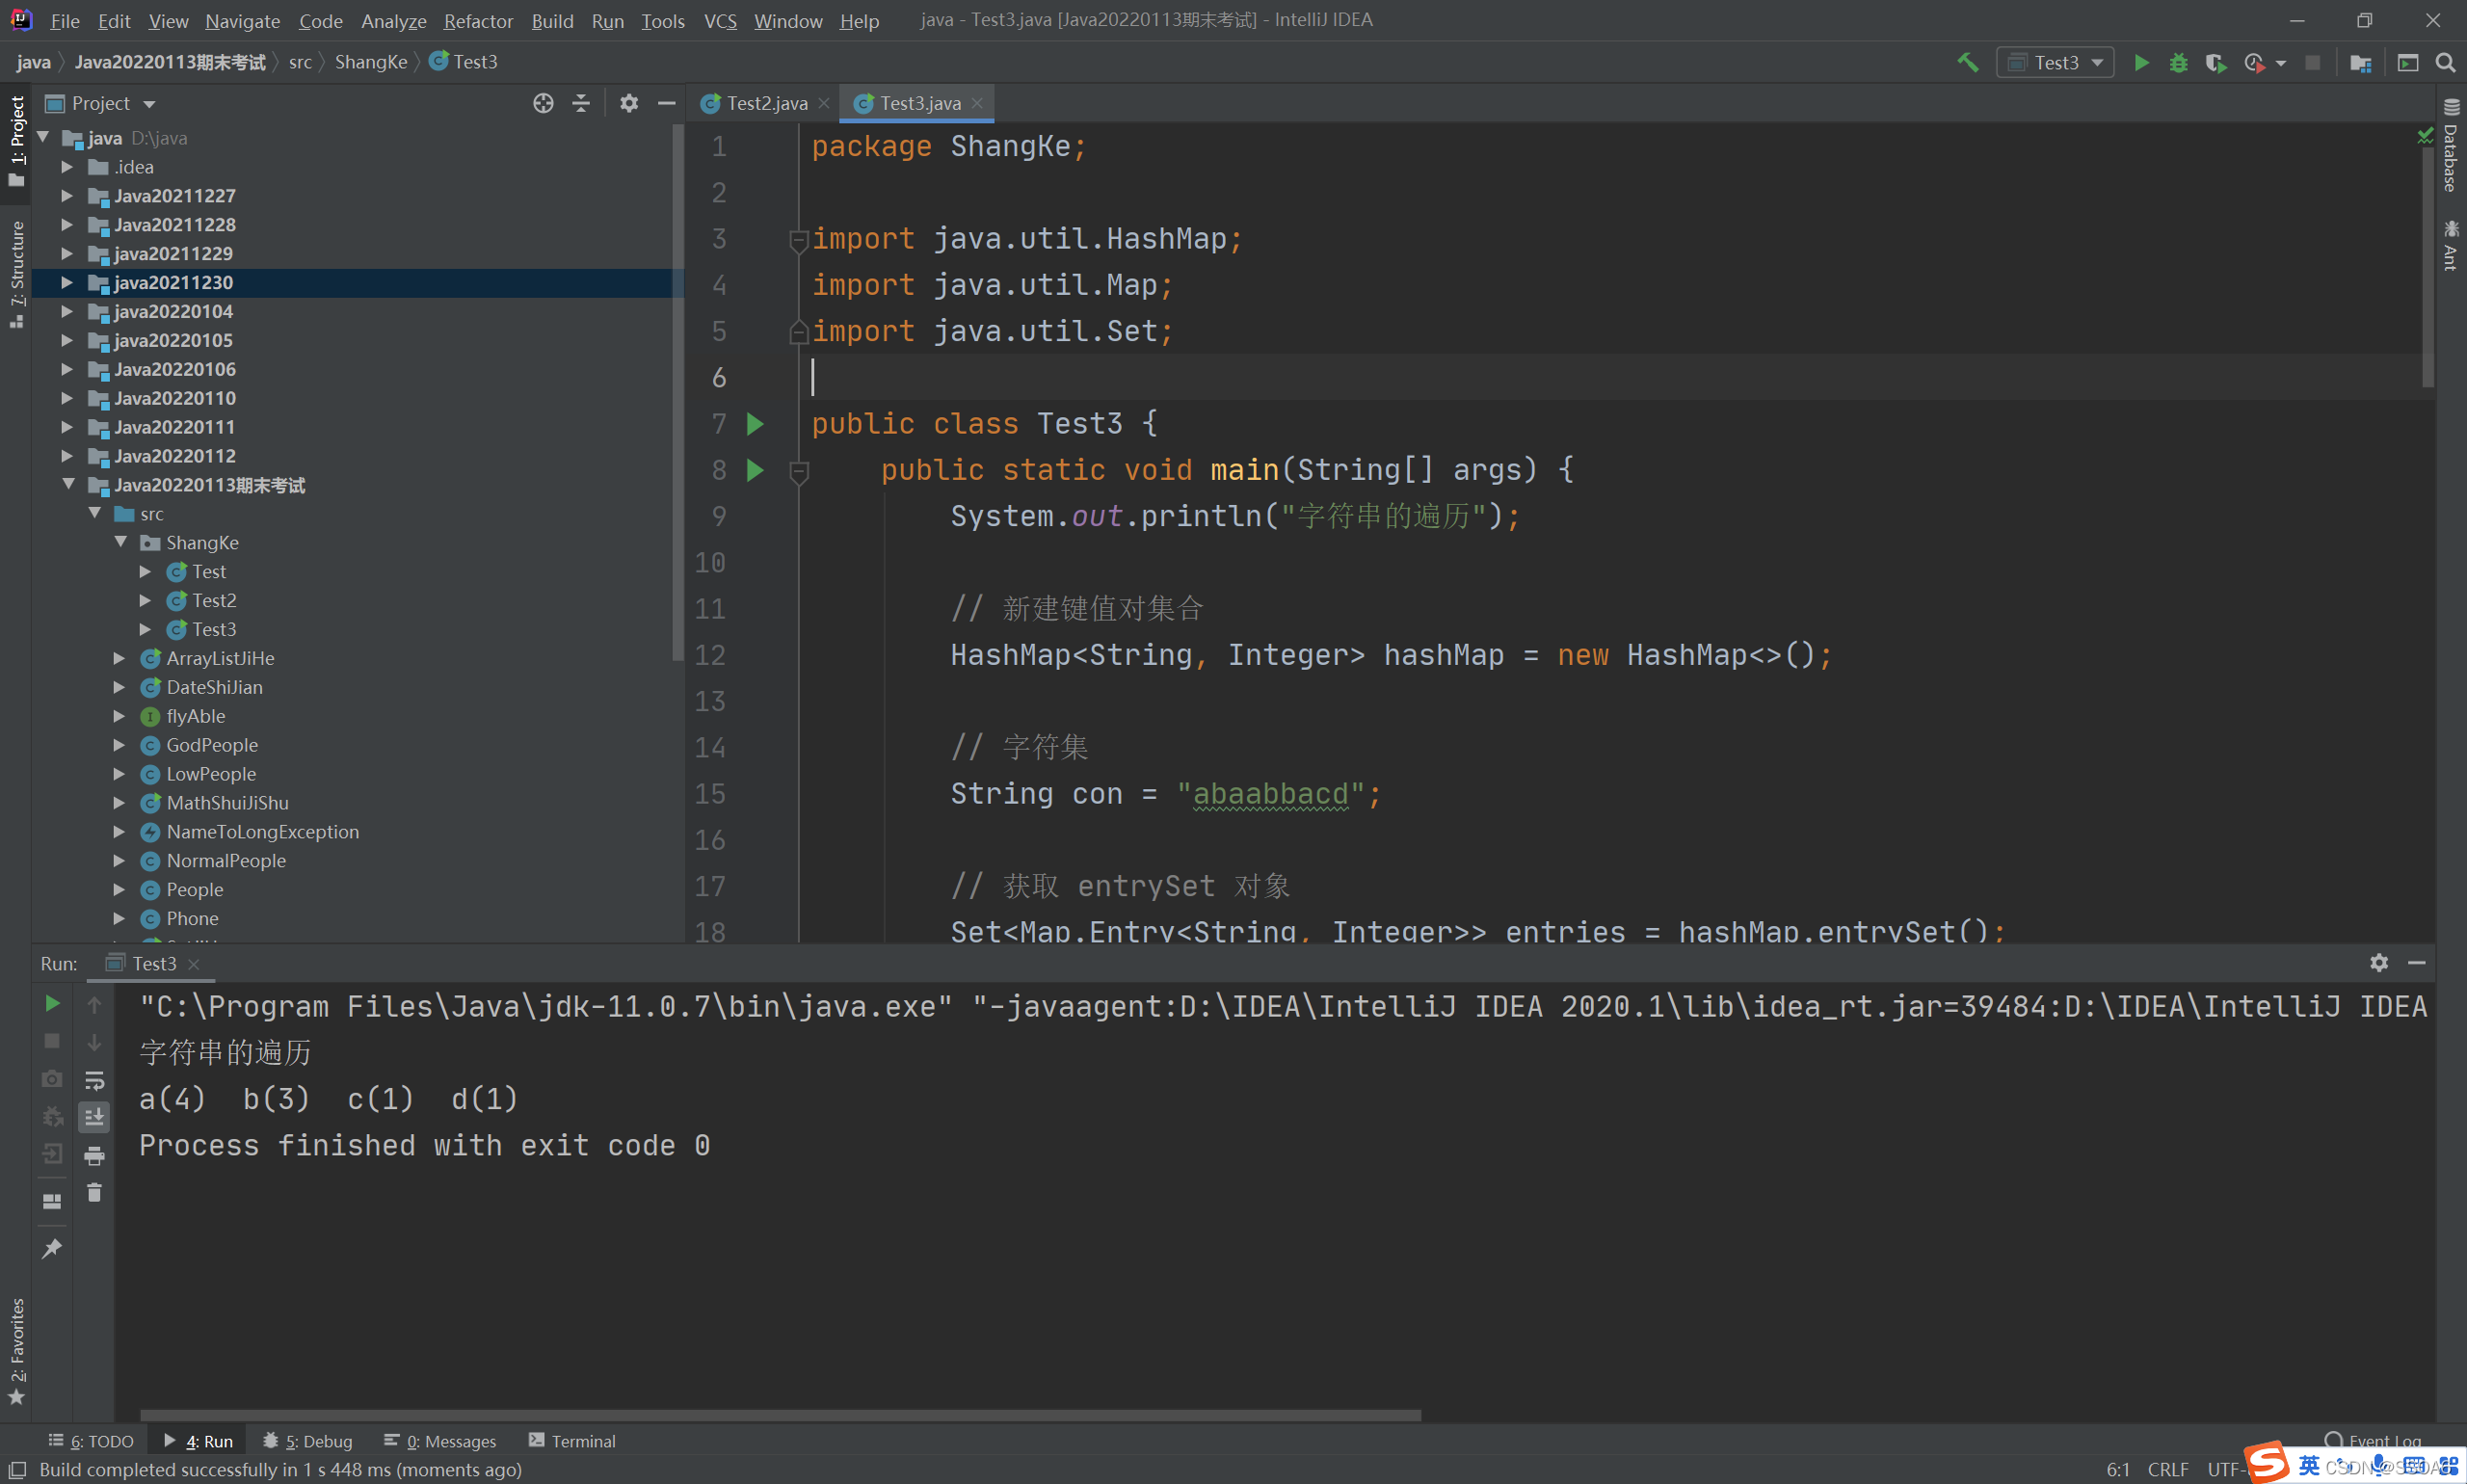The width and height of the screenshot is (2467, 1484).
Task: Toggle the Structure side tab
Action: click(x=16, y=275)
